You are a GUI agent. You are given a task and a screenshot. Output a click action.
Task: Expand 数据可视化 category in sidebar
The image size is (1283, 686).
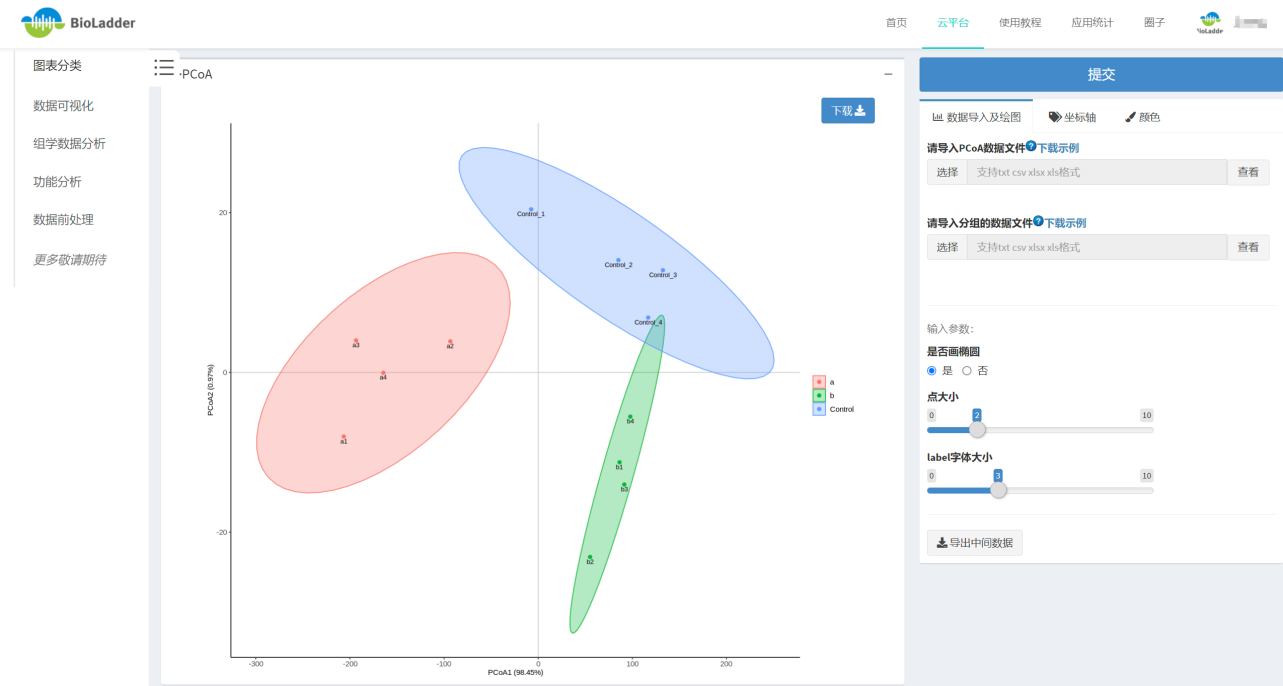(x=63, y=105)
